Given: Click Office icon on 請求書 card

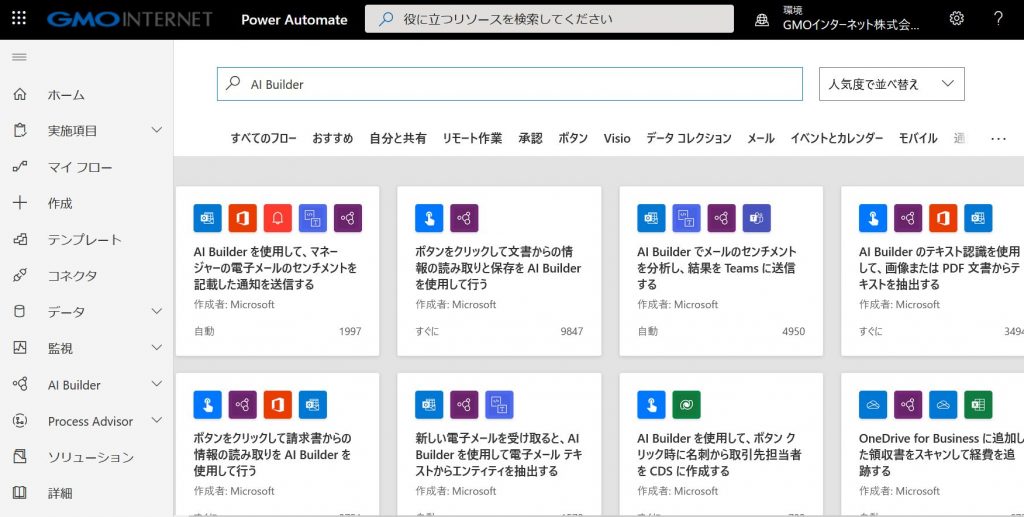Looking at the screenshot, I should click(278, 405).
